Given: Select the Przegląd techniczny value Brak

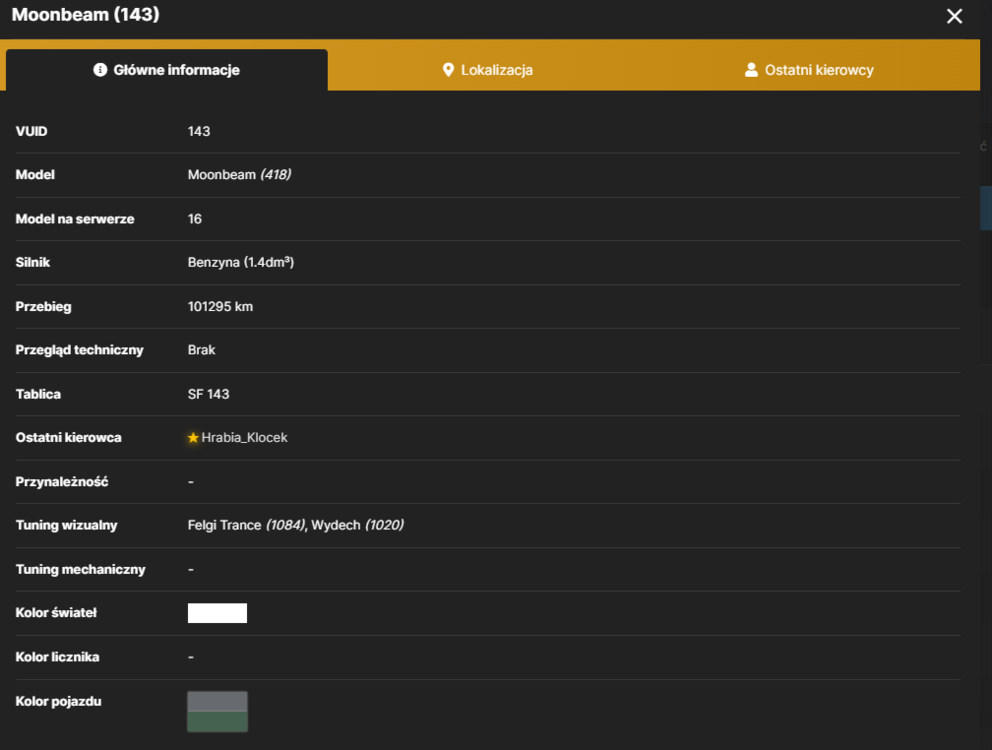Looking at the screenshot, I should tap(201, 350).
